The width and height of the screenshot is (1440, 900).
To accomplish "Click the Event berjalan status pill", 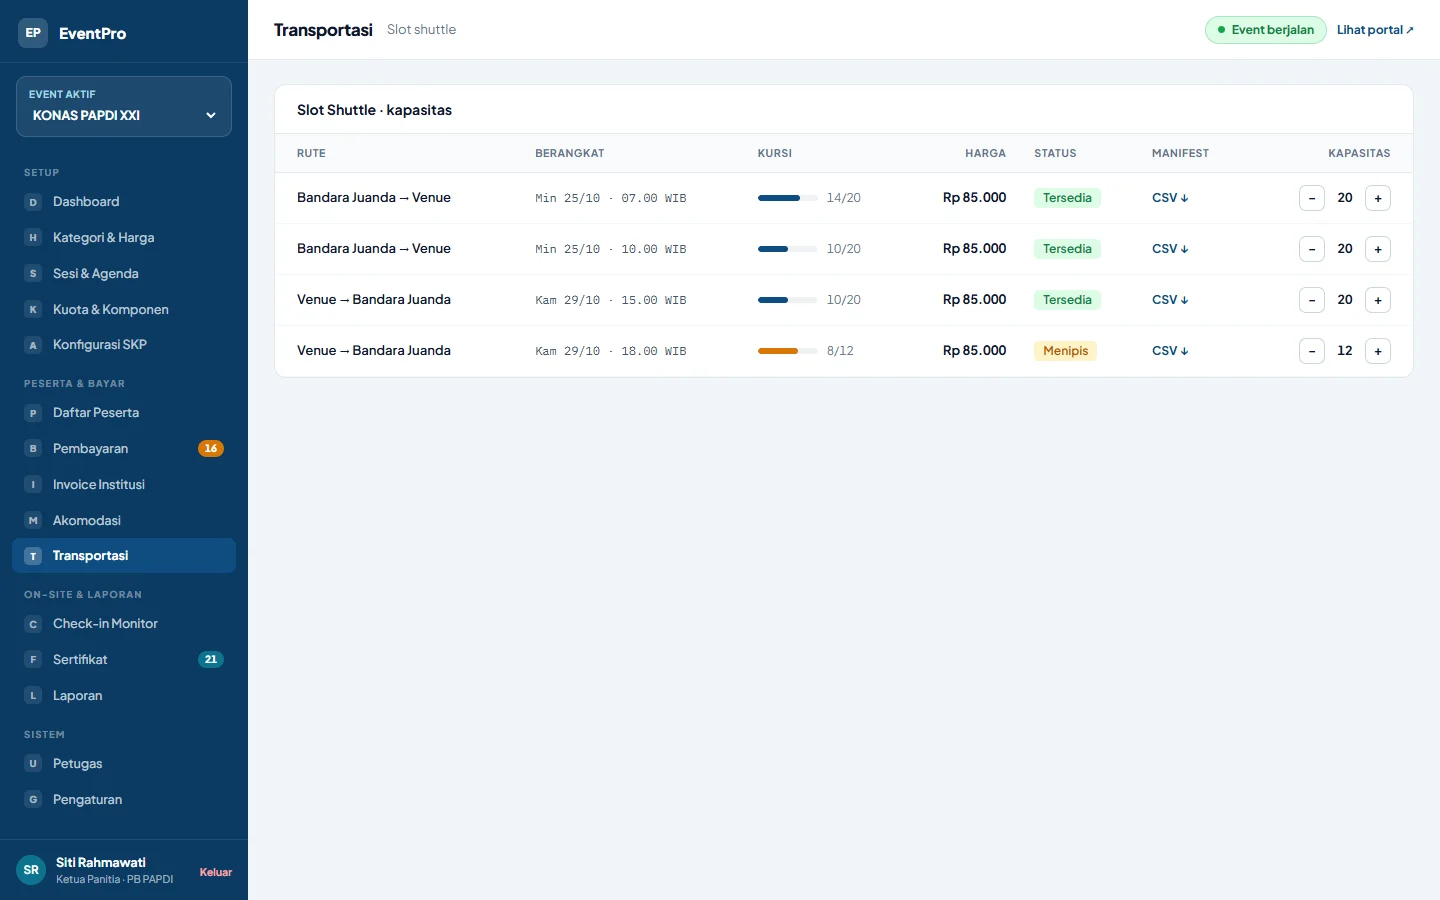I will coord(1266,30).
